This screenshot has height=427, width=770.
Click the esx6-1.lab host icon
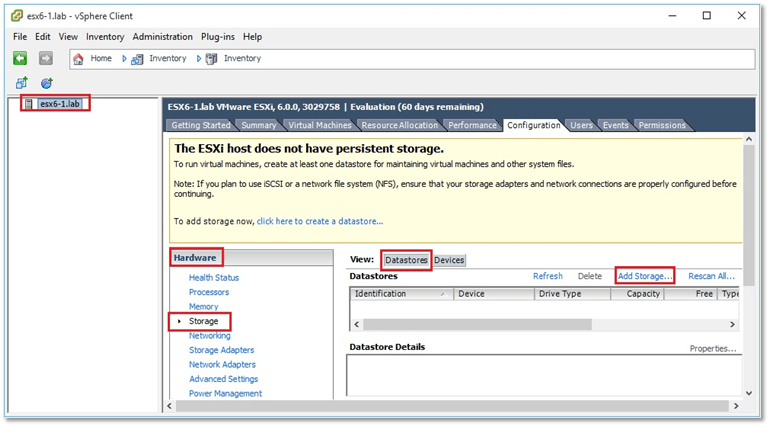(x=29, y=104)
